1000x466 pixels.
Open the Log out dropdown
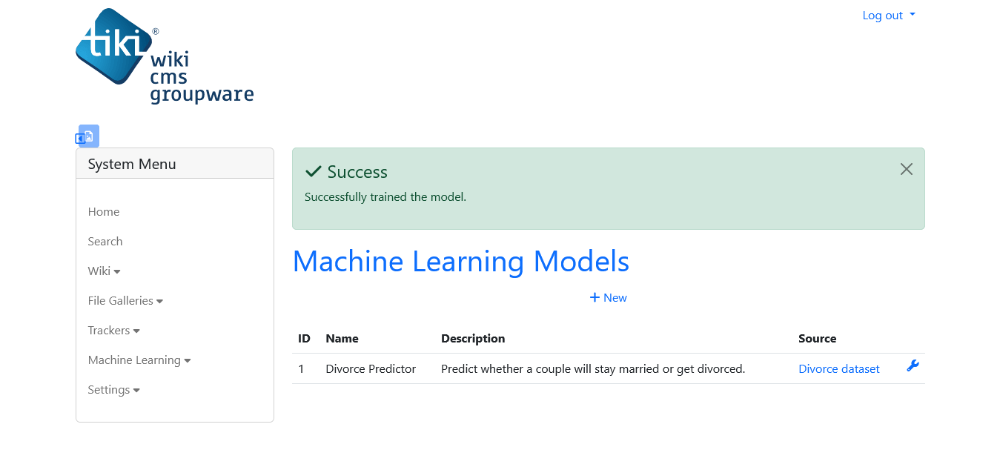coord(888,15)
